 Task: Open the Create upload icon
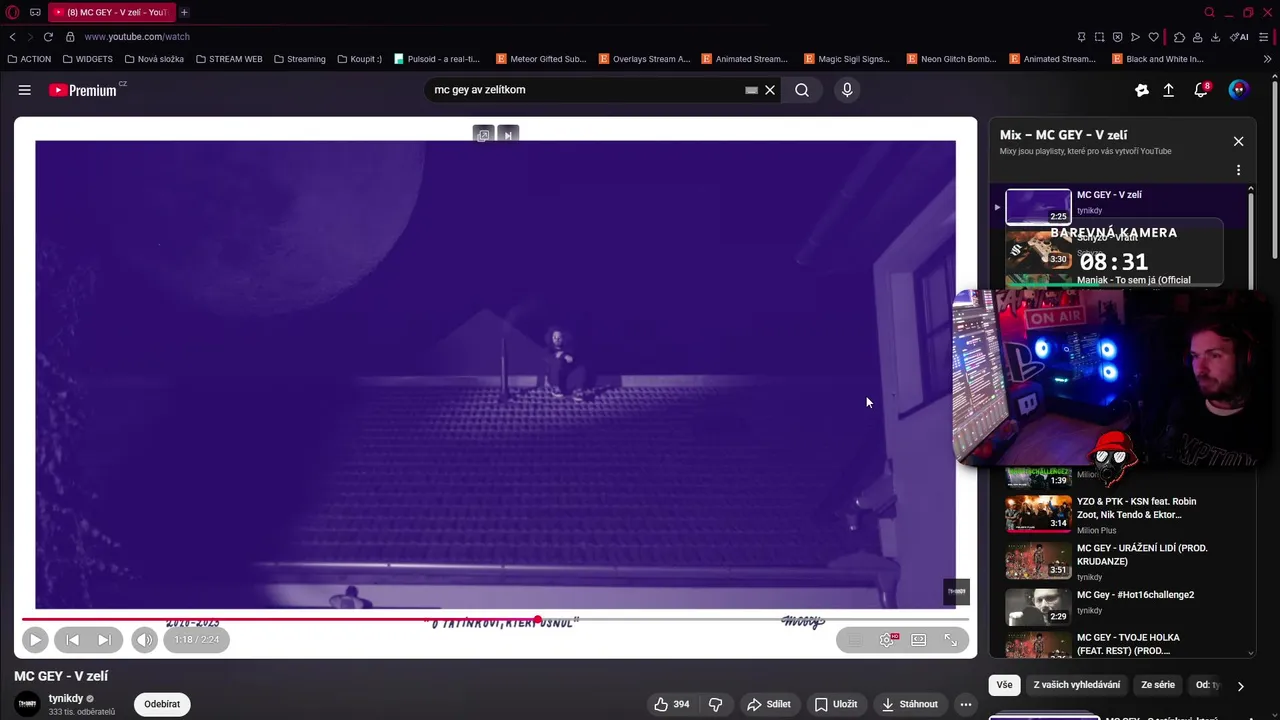point(1168,90)
